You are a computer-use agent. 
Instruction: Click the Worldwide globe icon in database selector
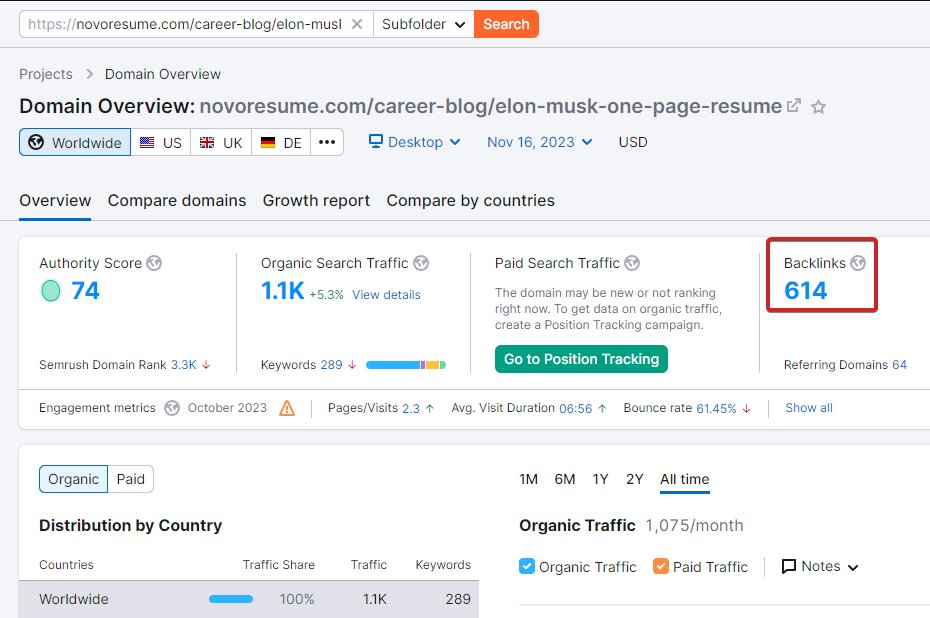click(x=36, y=142)
